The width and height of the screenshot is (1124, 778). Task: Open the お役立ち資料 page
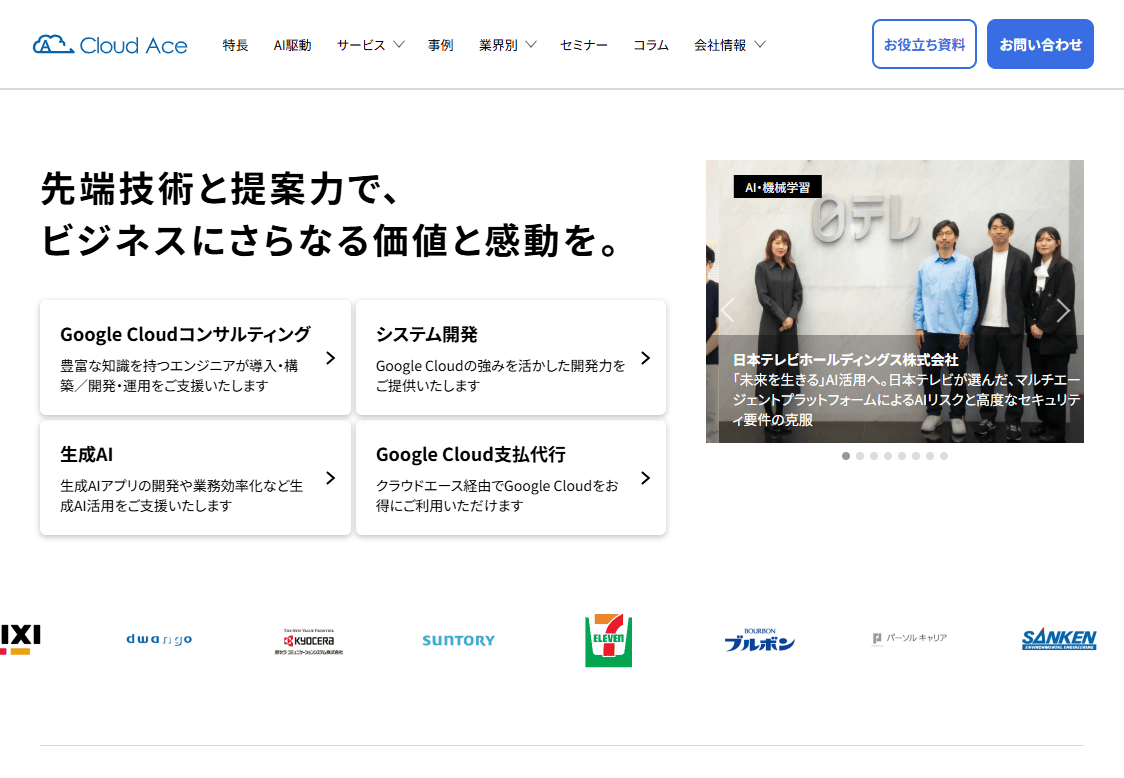coord(924,44)
